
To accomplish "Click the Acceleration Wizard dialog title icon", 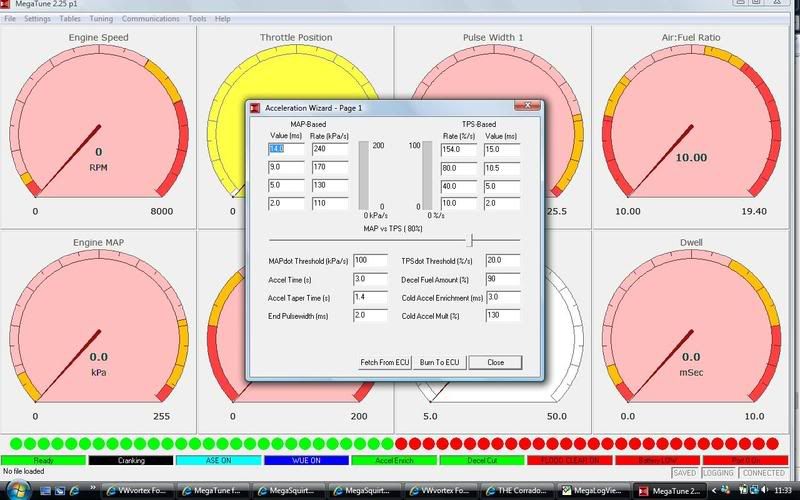I will (x=255, y=107).
